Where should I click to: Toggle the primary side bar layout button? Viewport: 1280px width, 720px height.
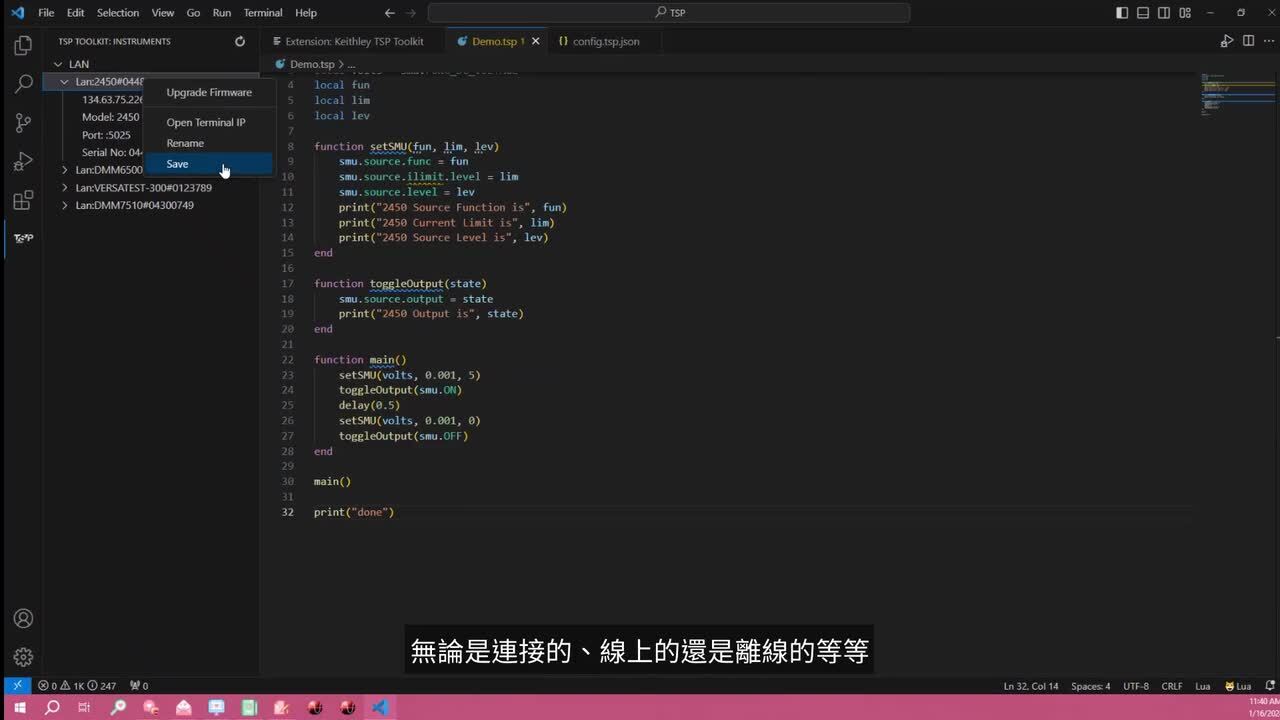1121,13
